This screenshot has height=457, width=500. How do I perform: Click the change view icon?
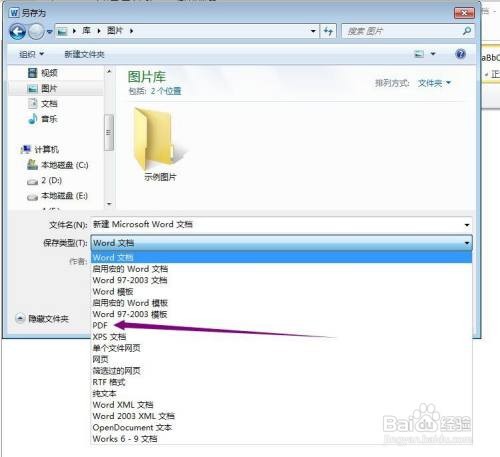coord(419,54)
